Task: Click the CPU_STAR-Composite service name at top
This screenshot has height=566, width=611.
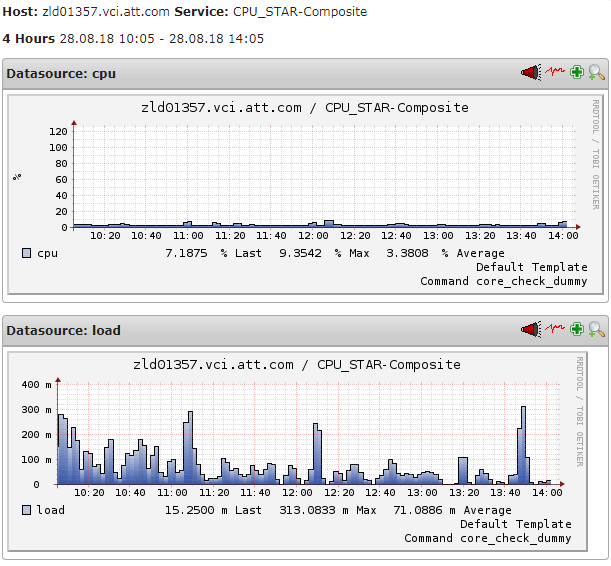Action: point(300,12)
